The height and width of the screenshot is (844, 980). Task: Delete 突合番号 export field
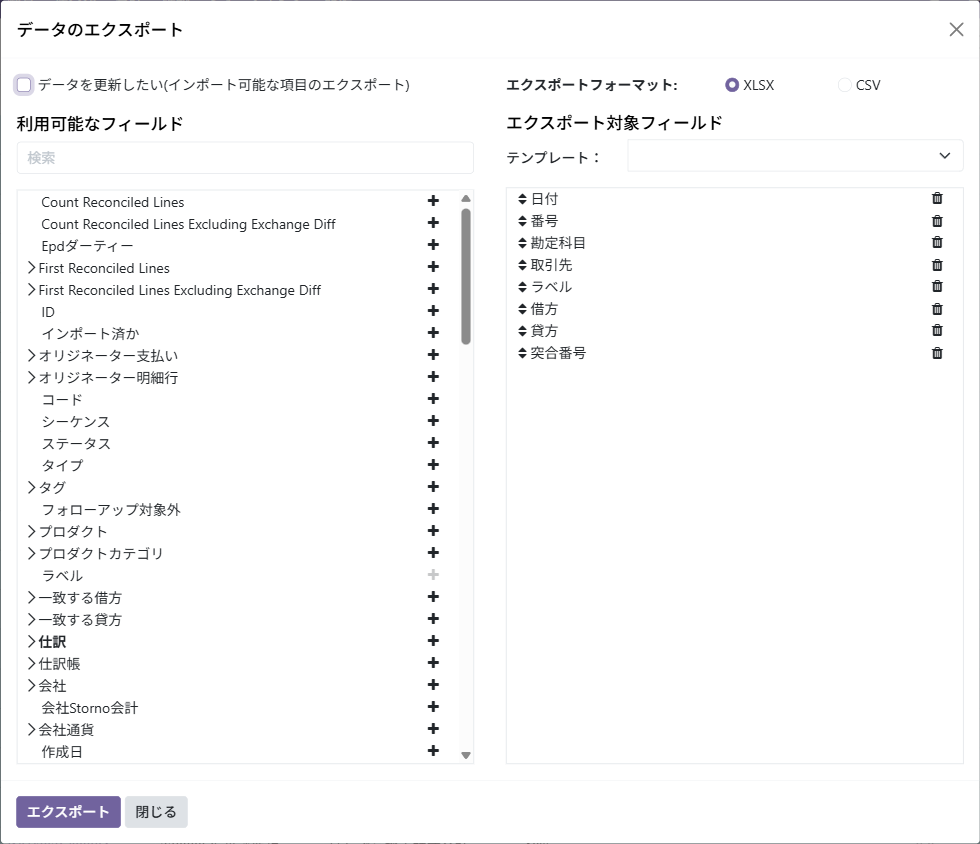[x=937, y=353]
